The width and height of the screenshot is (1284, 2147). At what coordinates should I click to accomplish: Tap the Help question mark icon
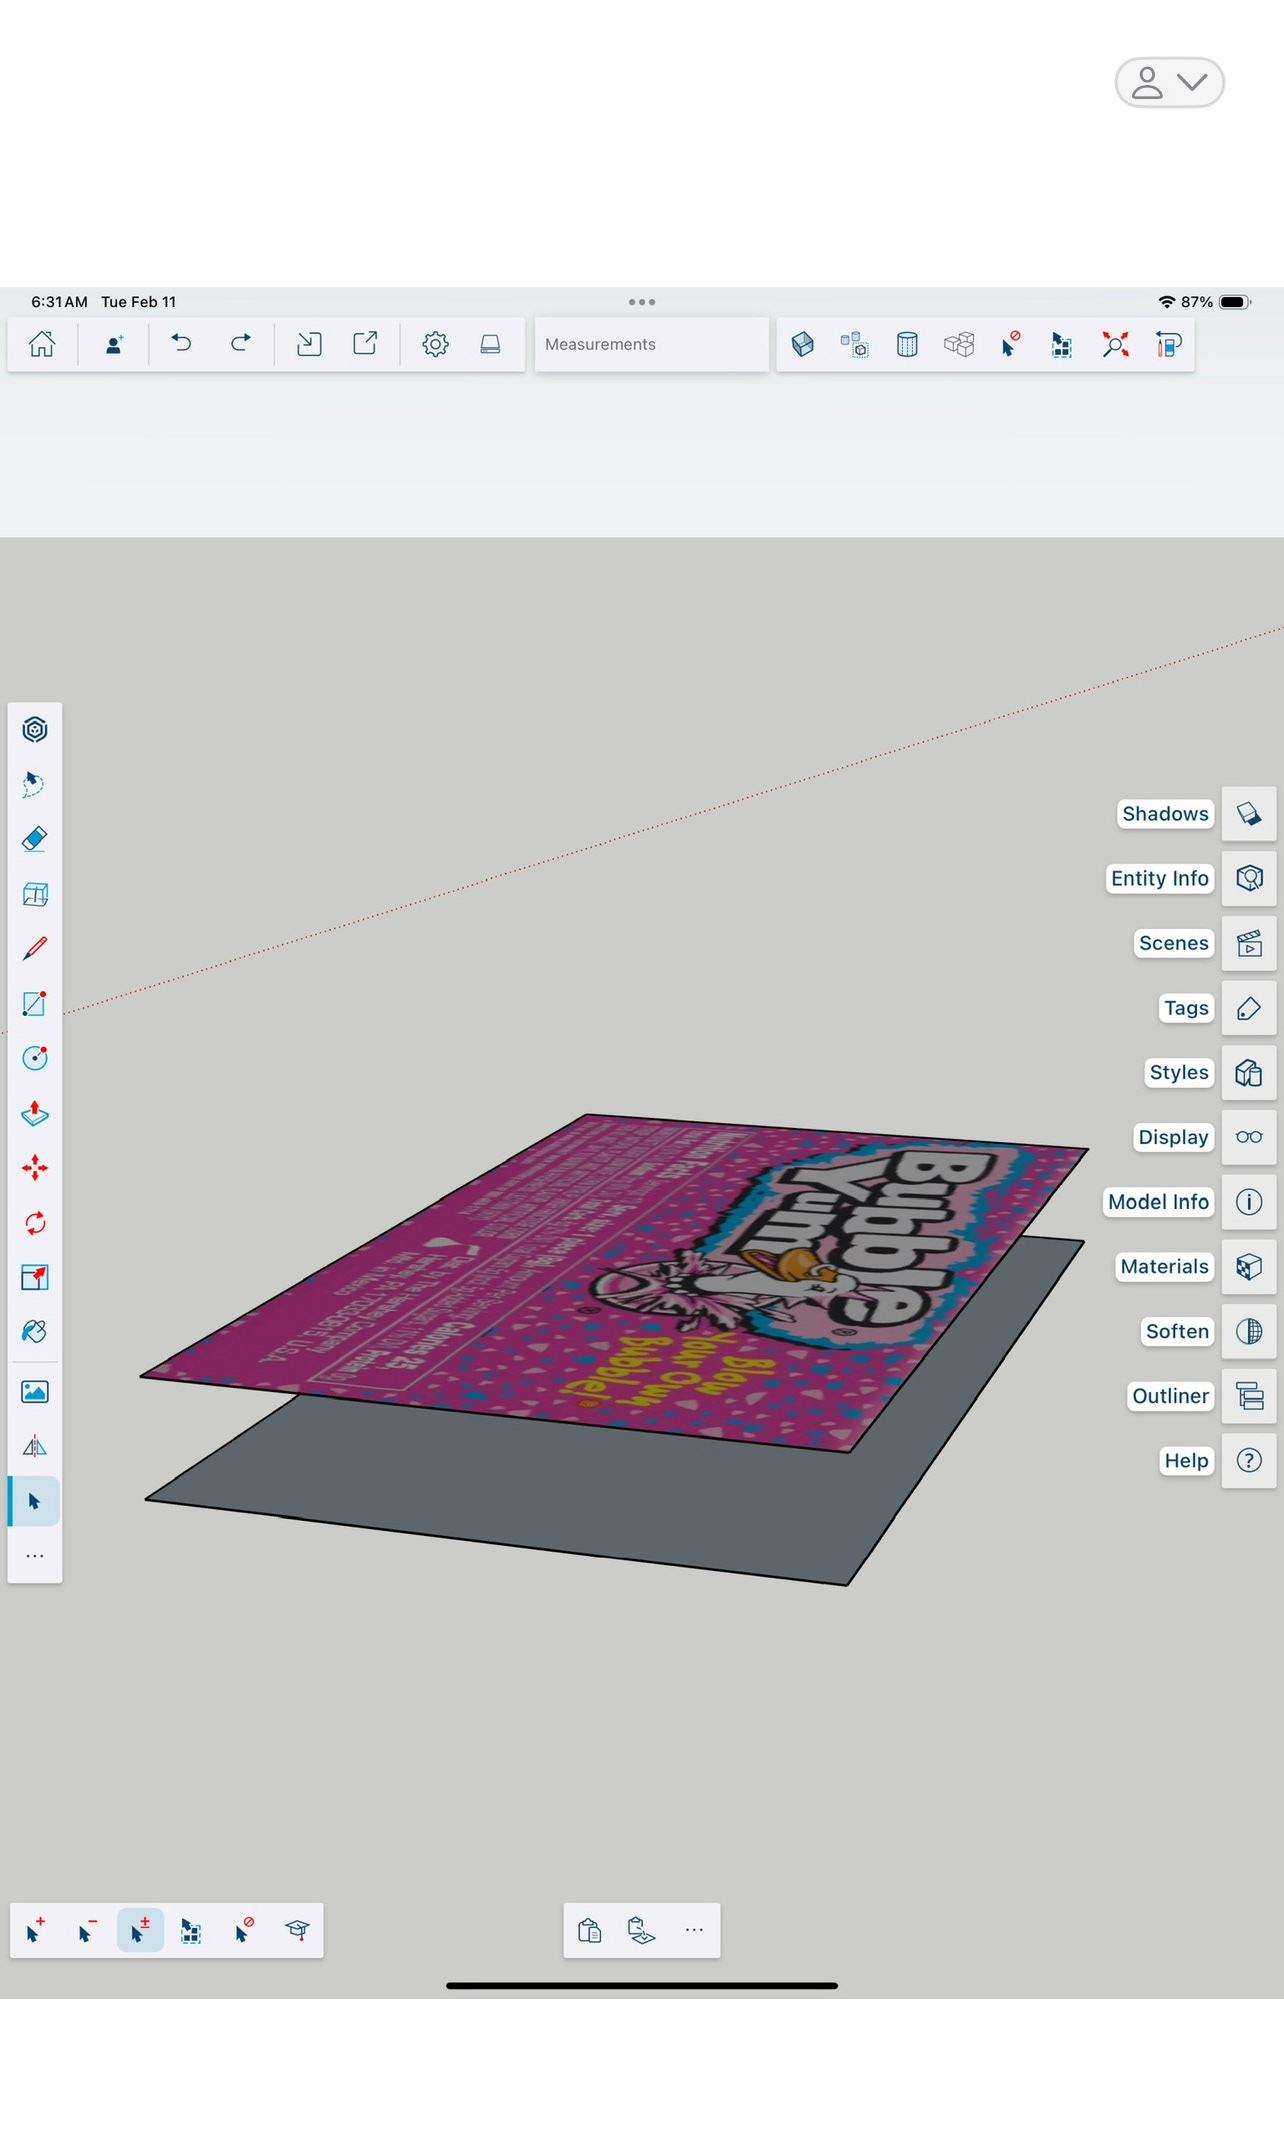coord(1249,1461)
